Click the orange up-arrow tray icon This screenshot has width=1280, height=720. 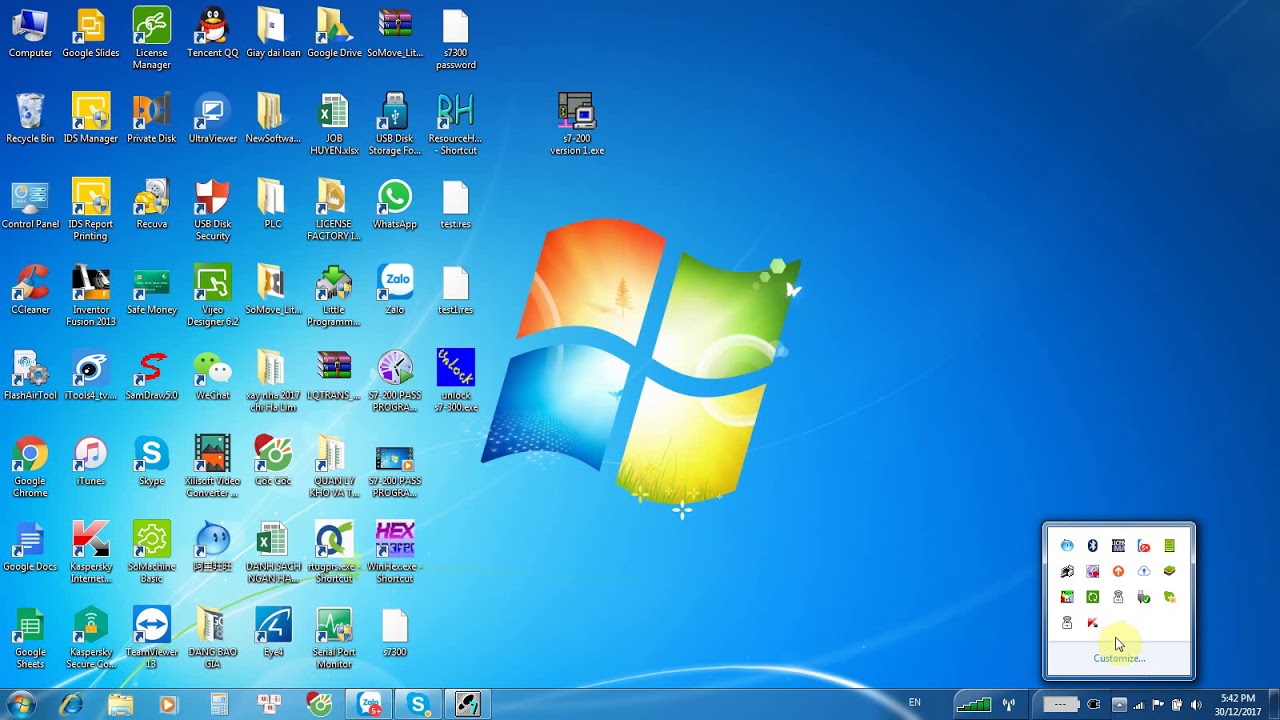pyautogui.click(x=1118, y=571)
